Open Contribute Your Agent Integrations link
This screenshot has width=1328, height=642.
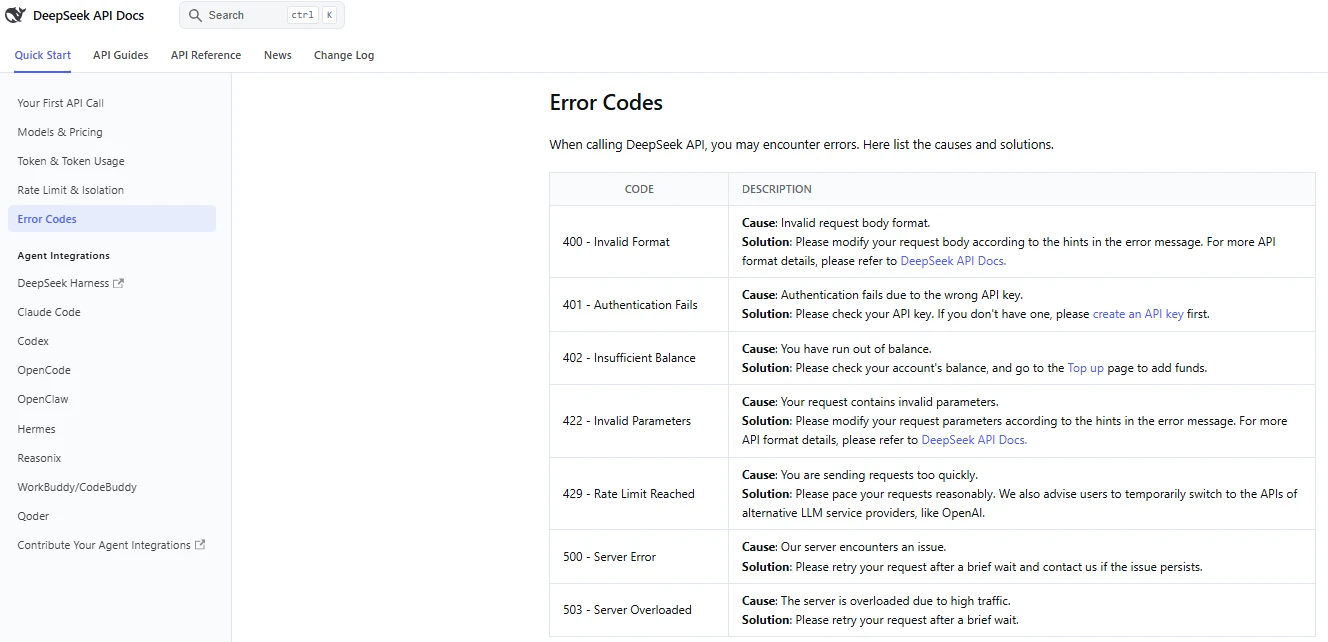[112, 545]
